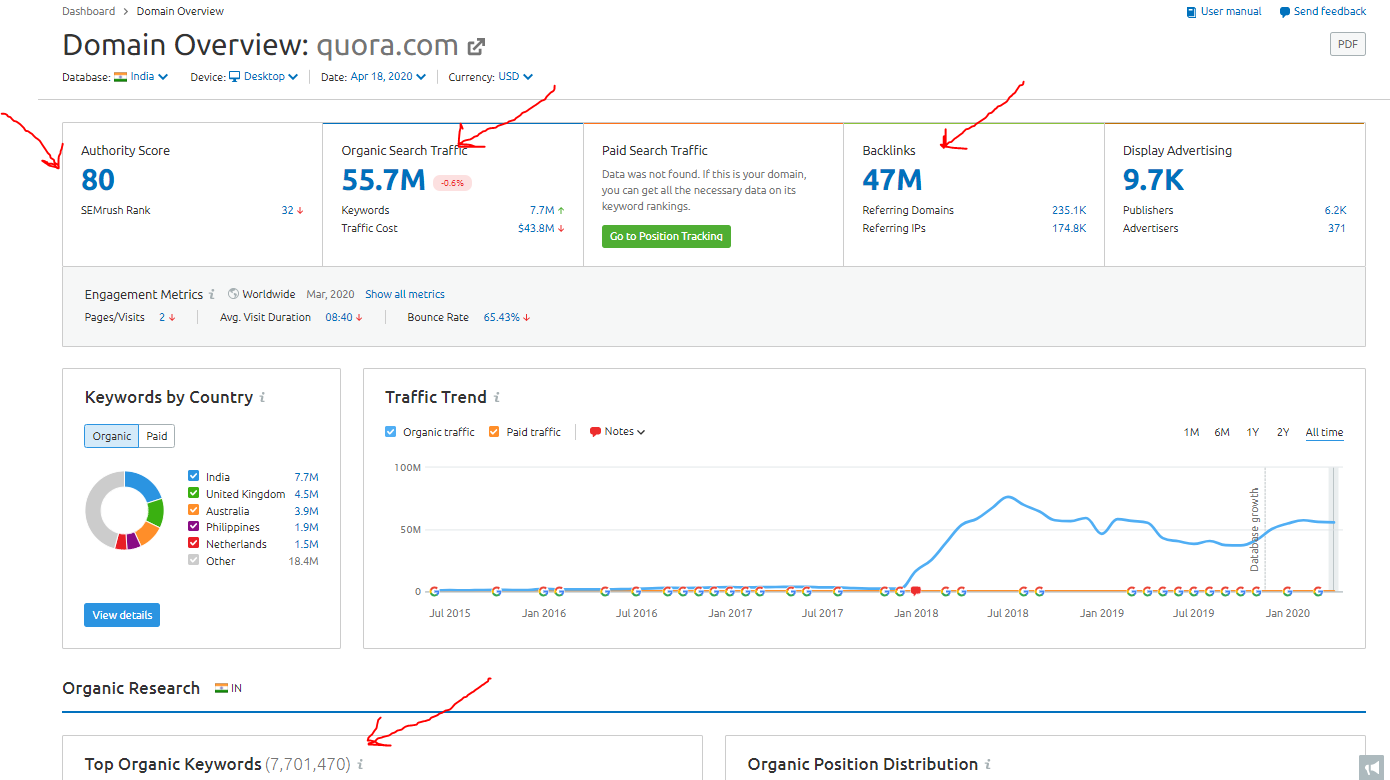Click the red Notes flag icon
This screenshot has height=780, width=1390.
[x=595, y=432]
